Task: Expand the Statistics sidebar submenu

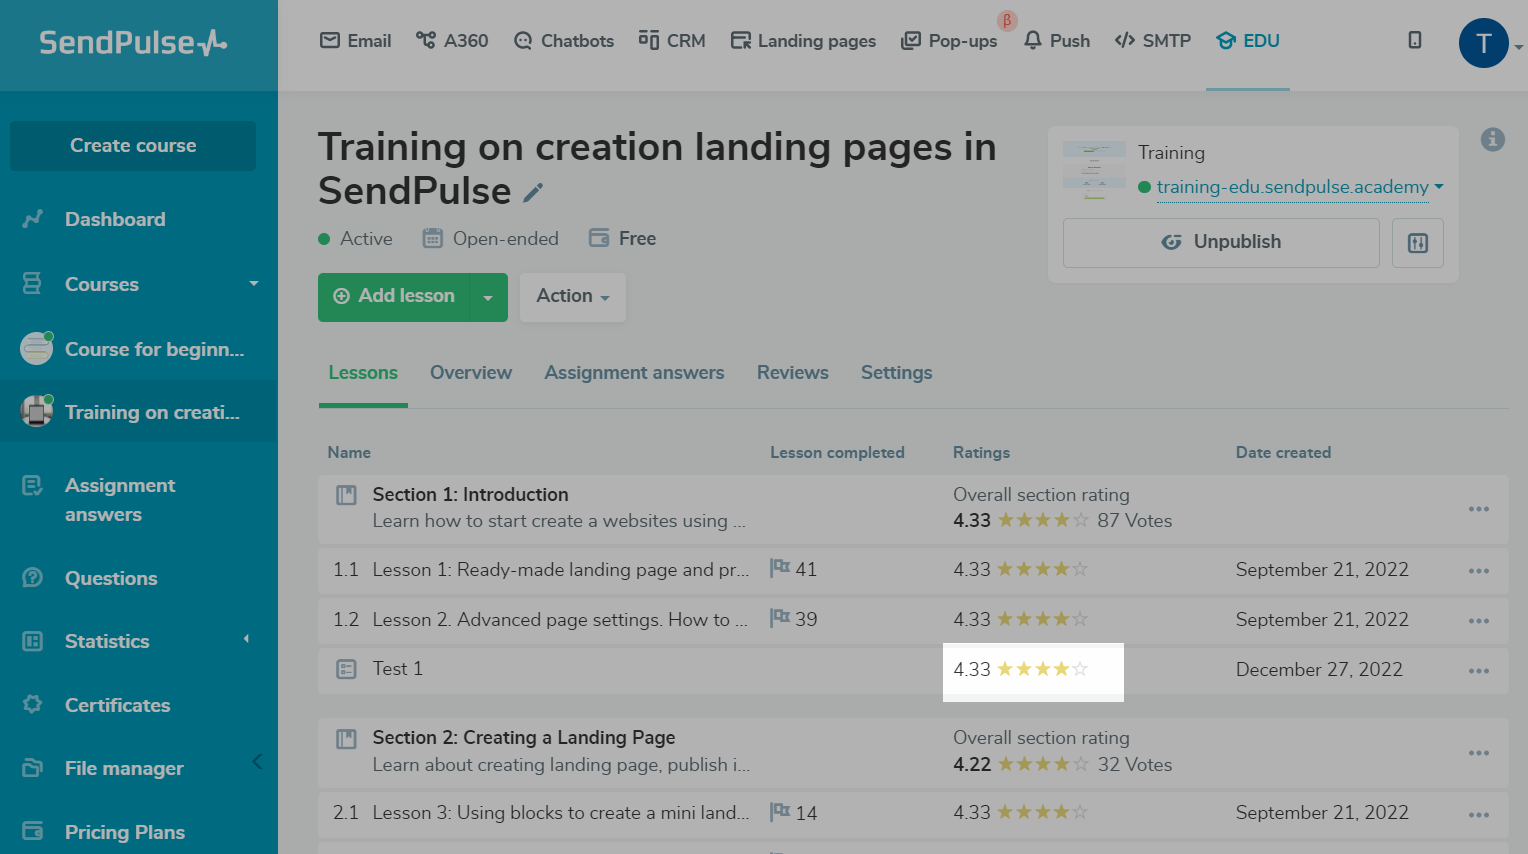Action: (x=246, y=640)
